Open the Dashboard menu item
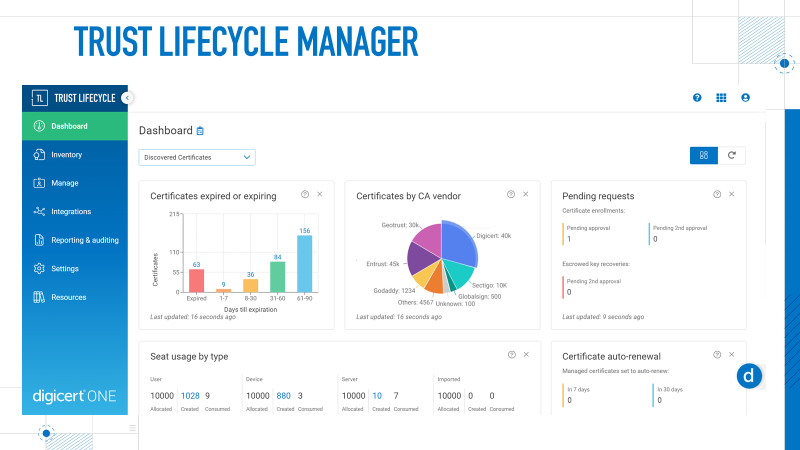800x450 pixels. coord(75,126)
